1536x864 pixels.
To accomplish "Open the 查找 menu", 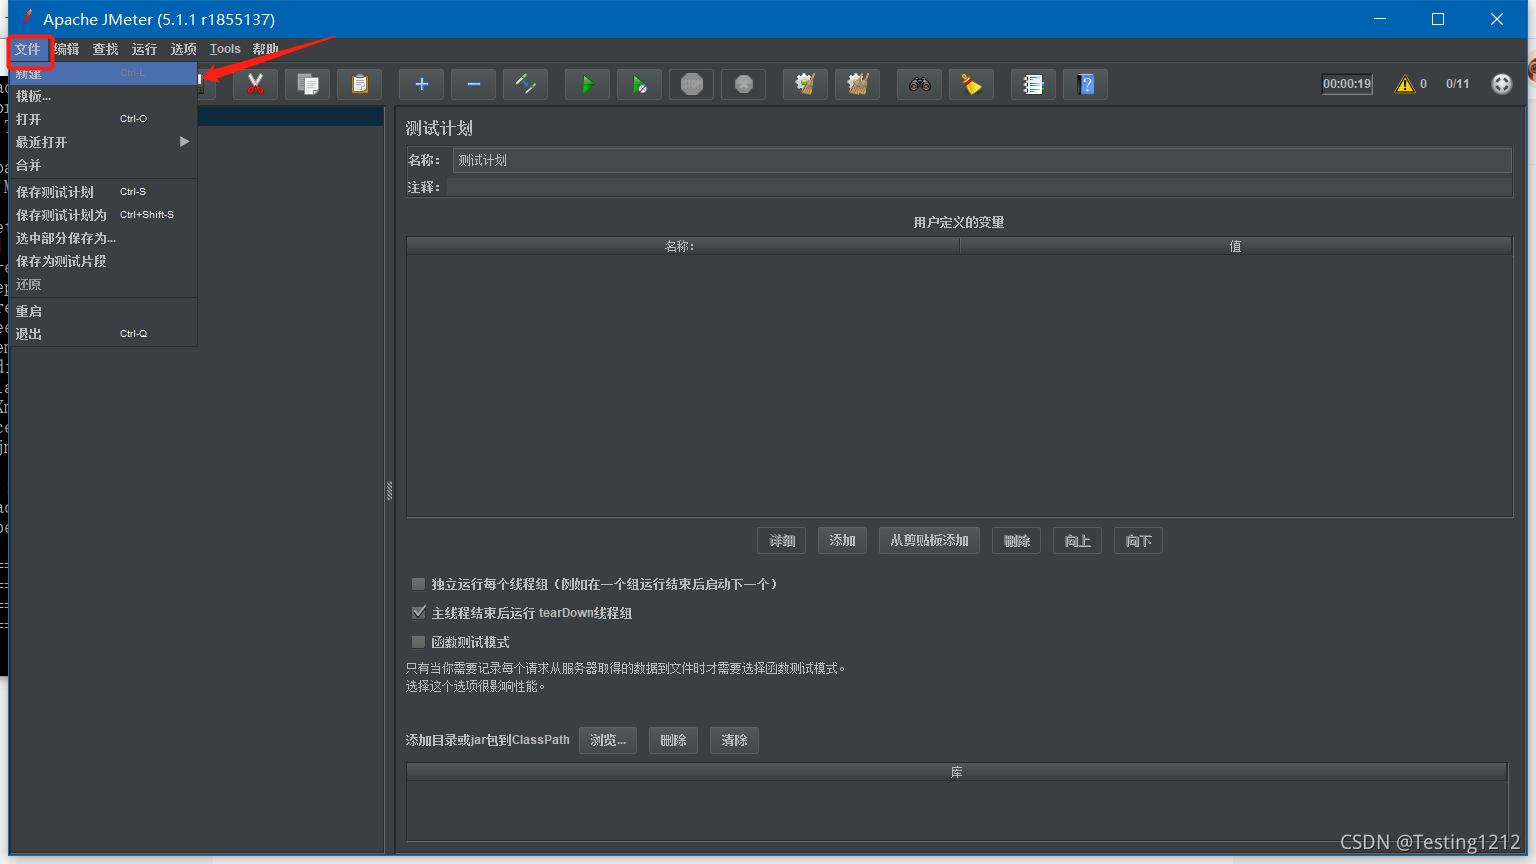I will click(x=106, y=49).
